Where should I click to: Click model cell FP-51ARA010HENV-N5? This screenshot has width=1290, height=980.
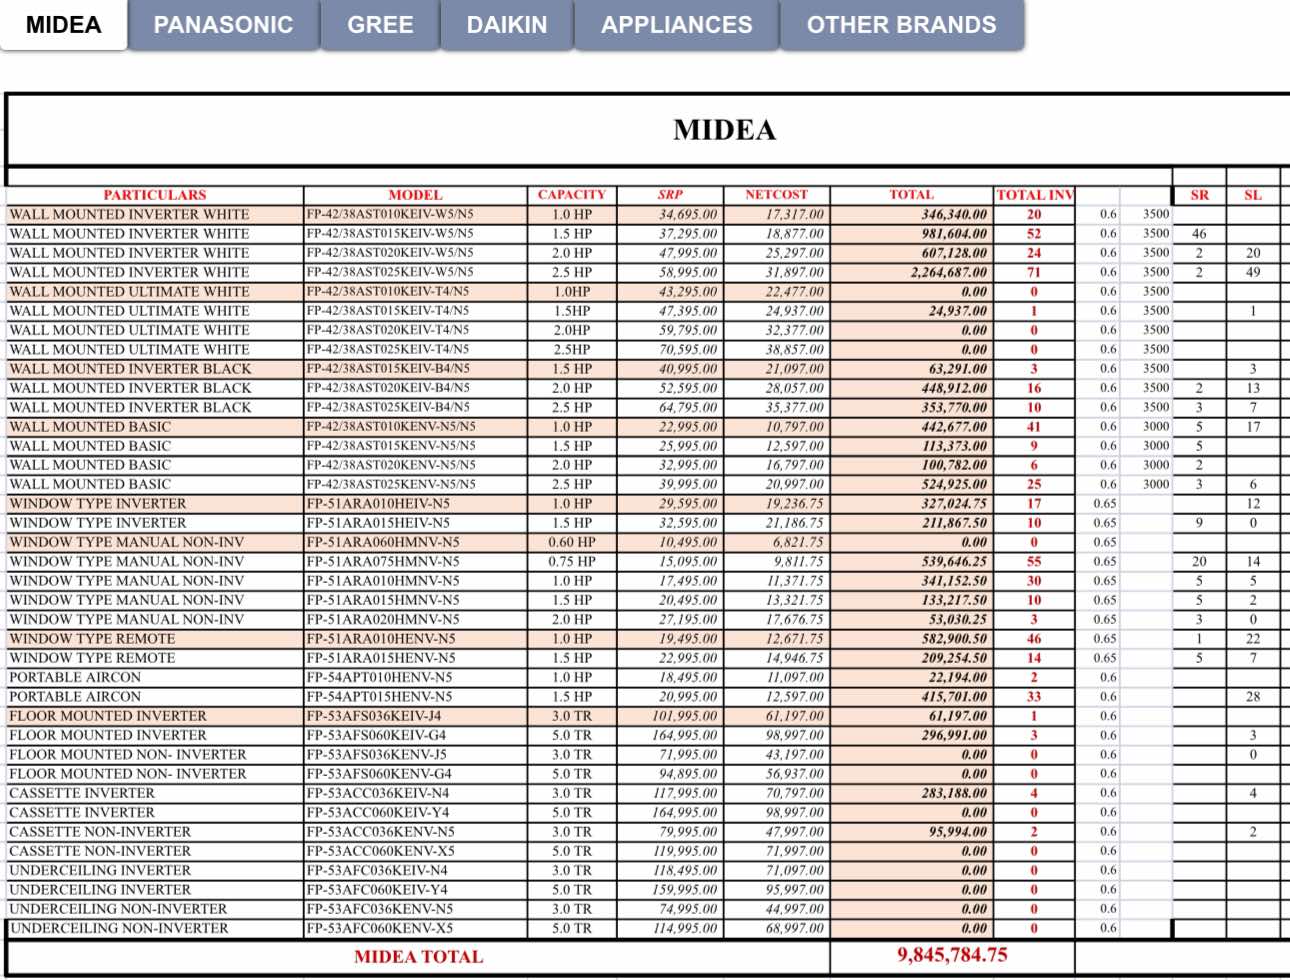click(x=415, y=638)
